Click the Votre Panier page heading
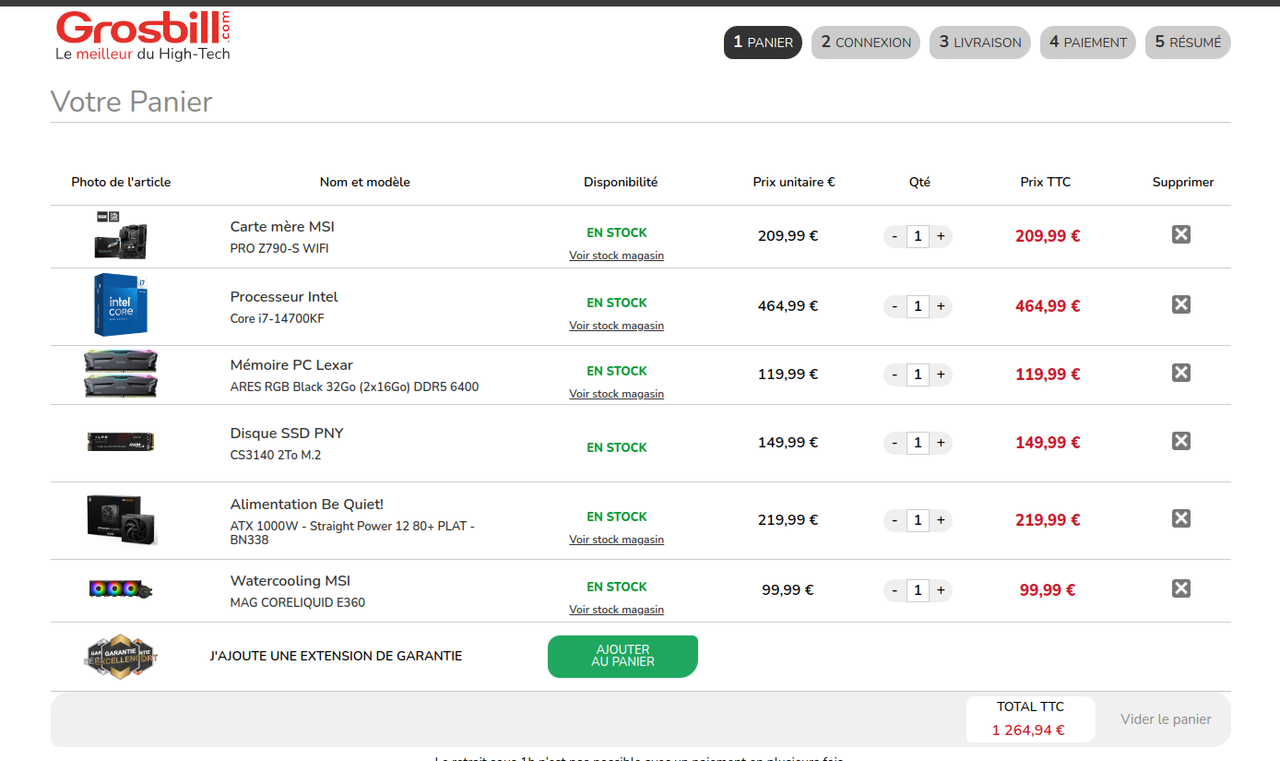 point(131,102)
